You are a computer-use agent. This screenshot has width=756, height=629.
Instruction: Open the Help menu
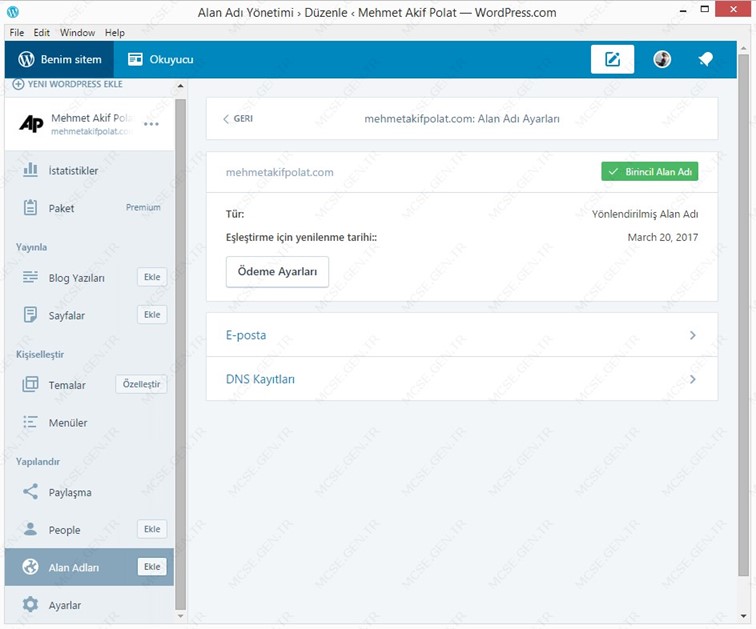click(115, 33)
